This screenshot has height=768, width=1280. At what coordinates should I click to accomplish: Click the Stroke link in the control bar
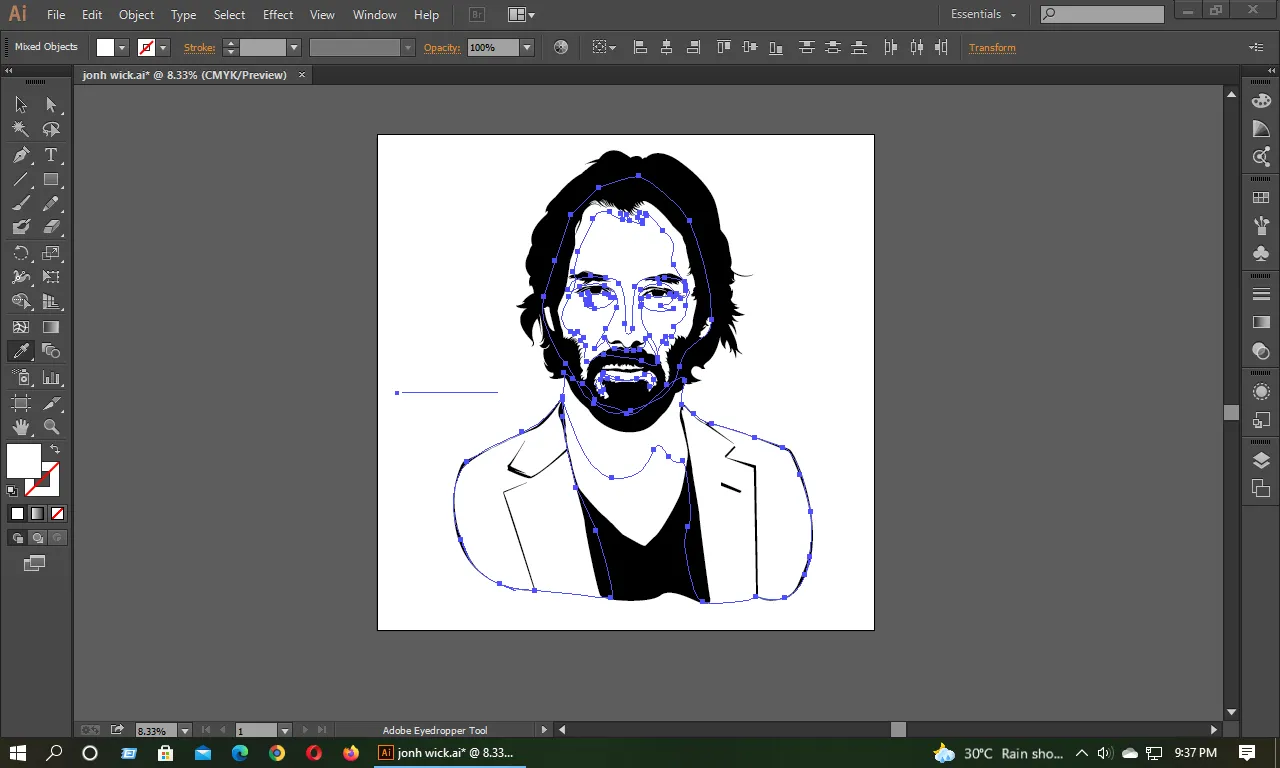(199, 48)
